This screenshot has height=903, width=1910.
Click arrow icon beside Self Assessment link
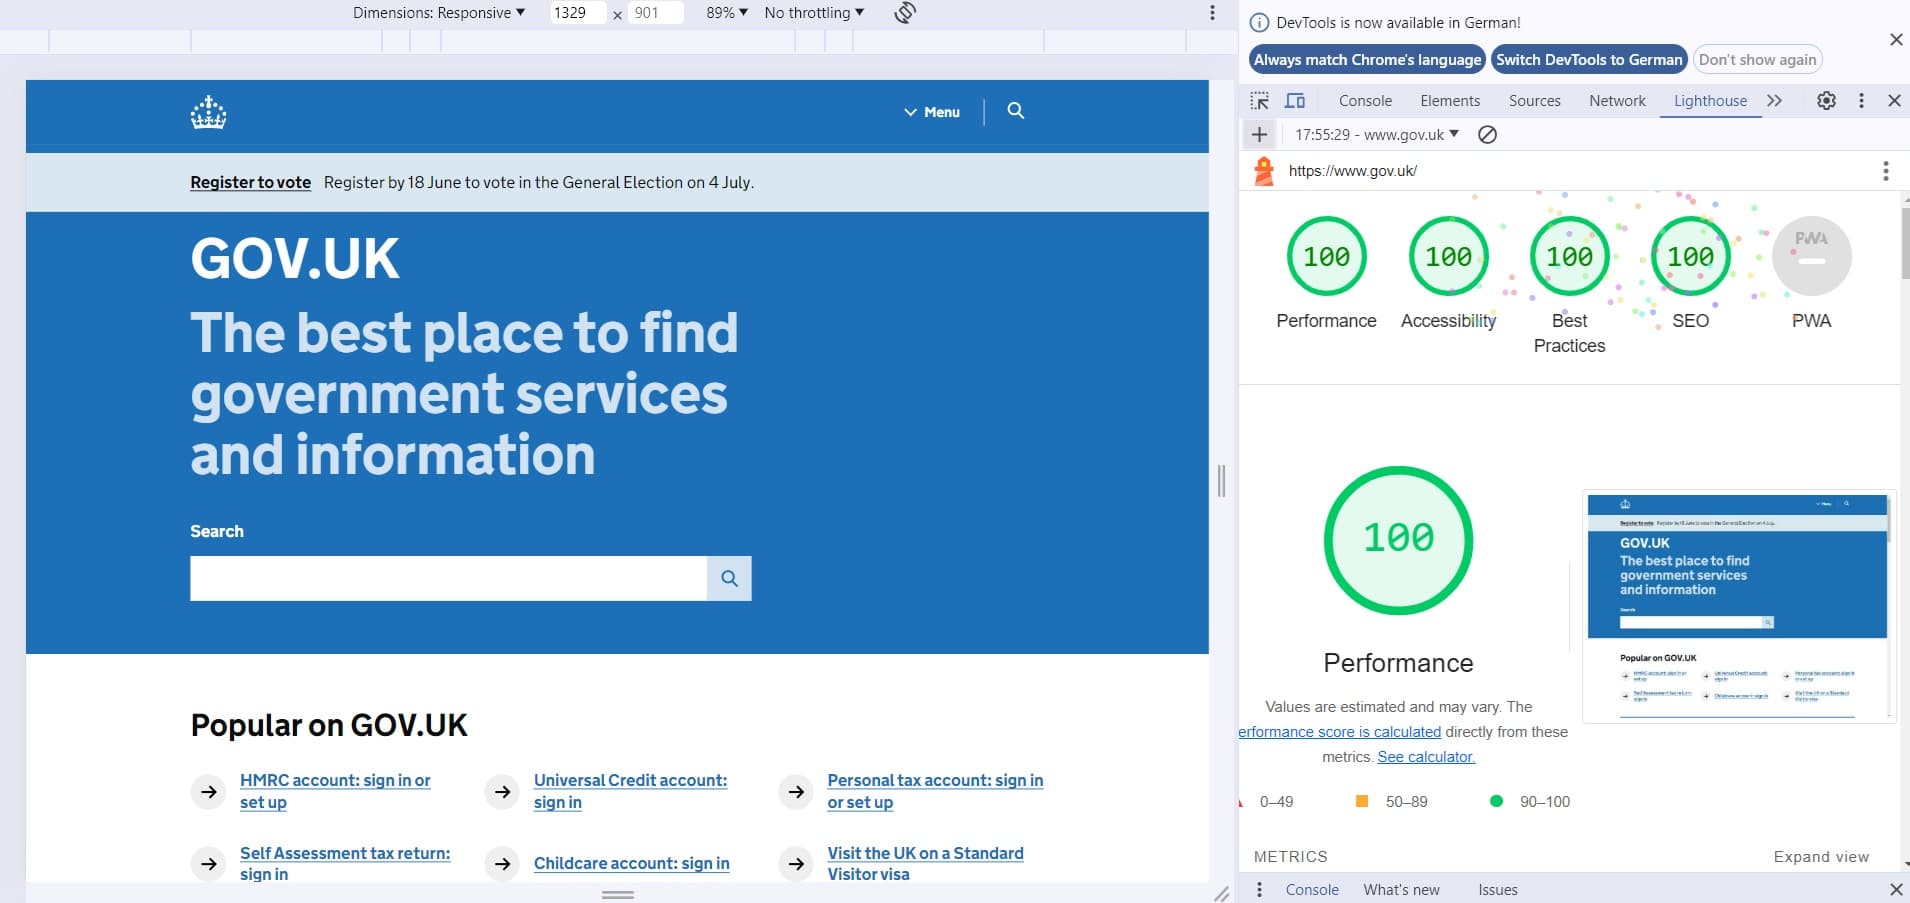coord(208,863)
